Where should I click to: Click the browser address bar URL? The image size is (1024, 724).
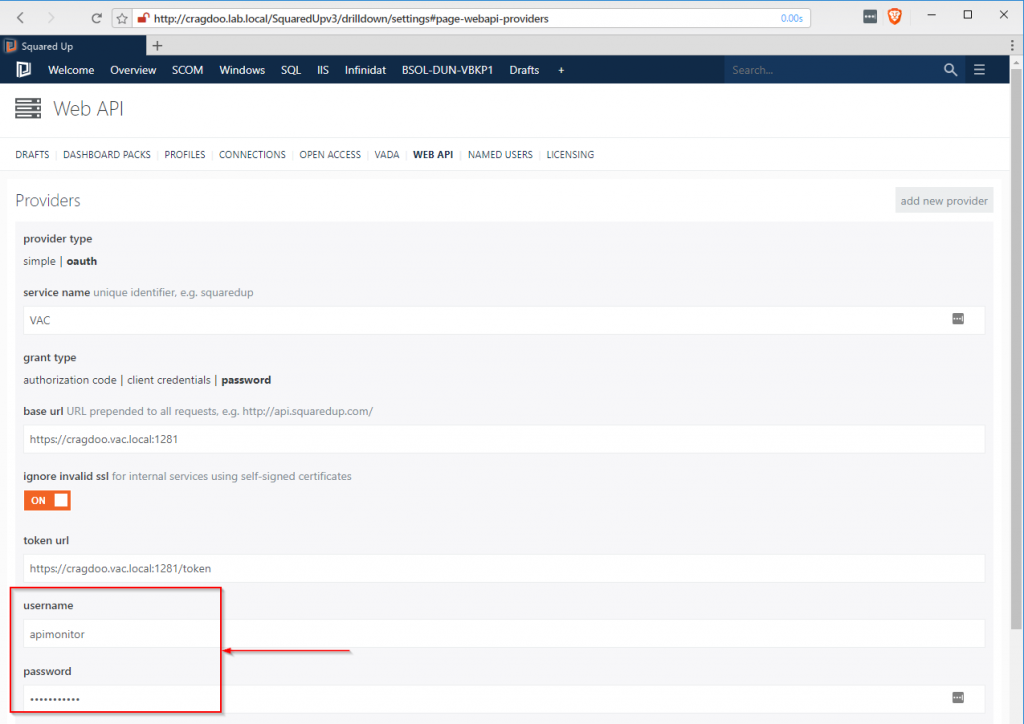coord(351,18)
